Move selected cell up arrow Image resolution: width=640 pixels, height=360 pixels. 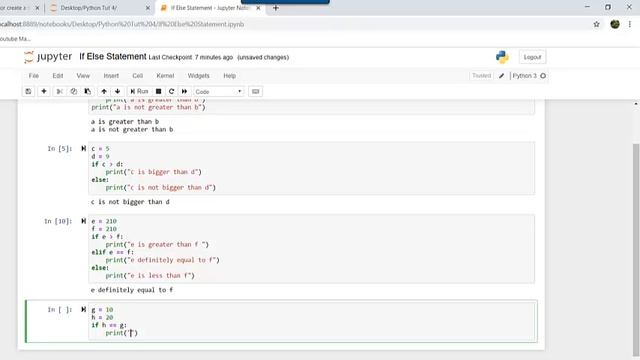pos(104,91)
